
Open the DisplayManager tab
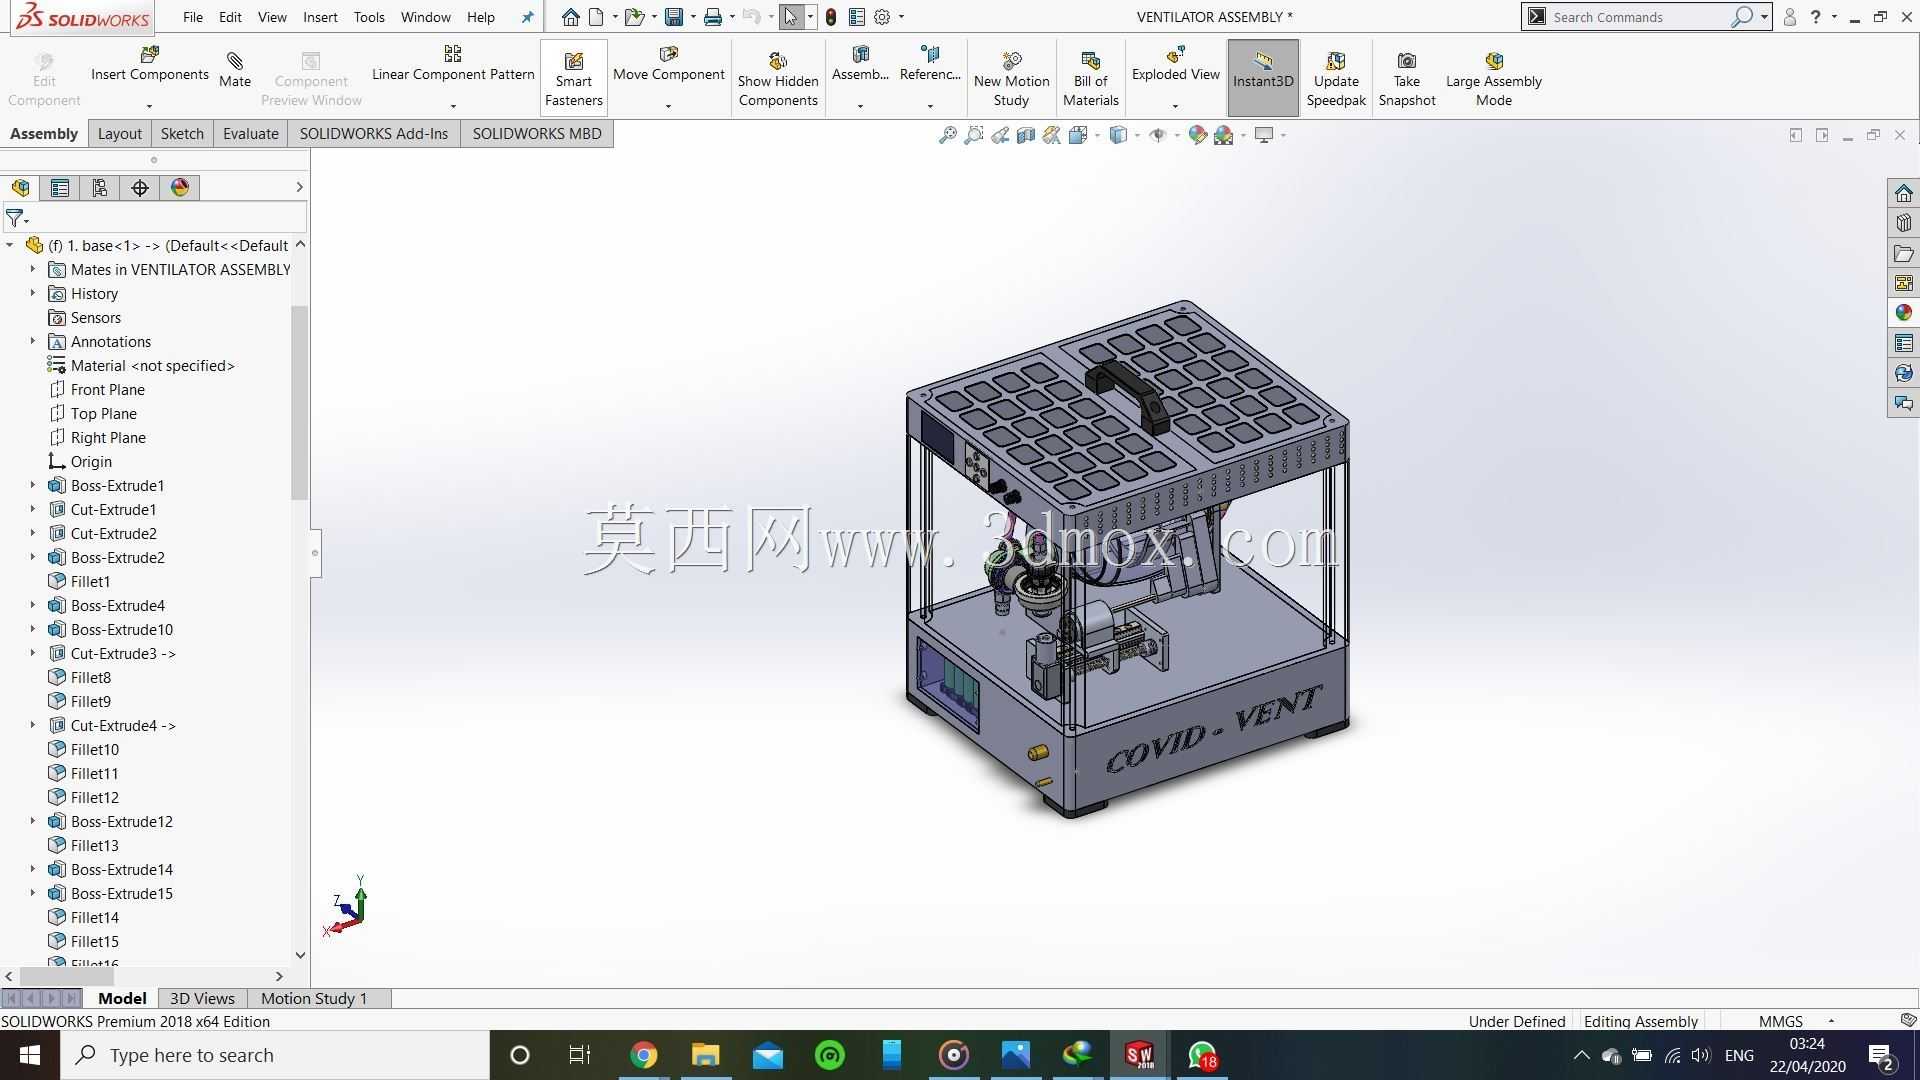point(180,188)
